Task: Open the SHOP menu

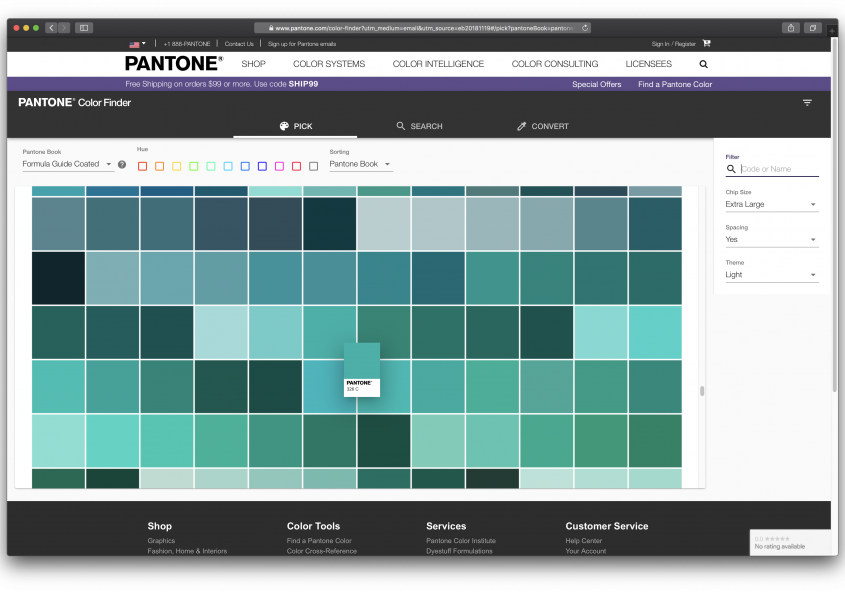Action: pyautogui.click(x=253, y=64)
